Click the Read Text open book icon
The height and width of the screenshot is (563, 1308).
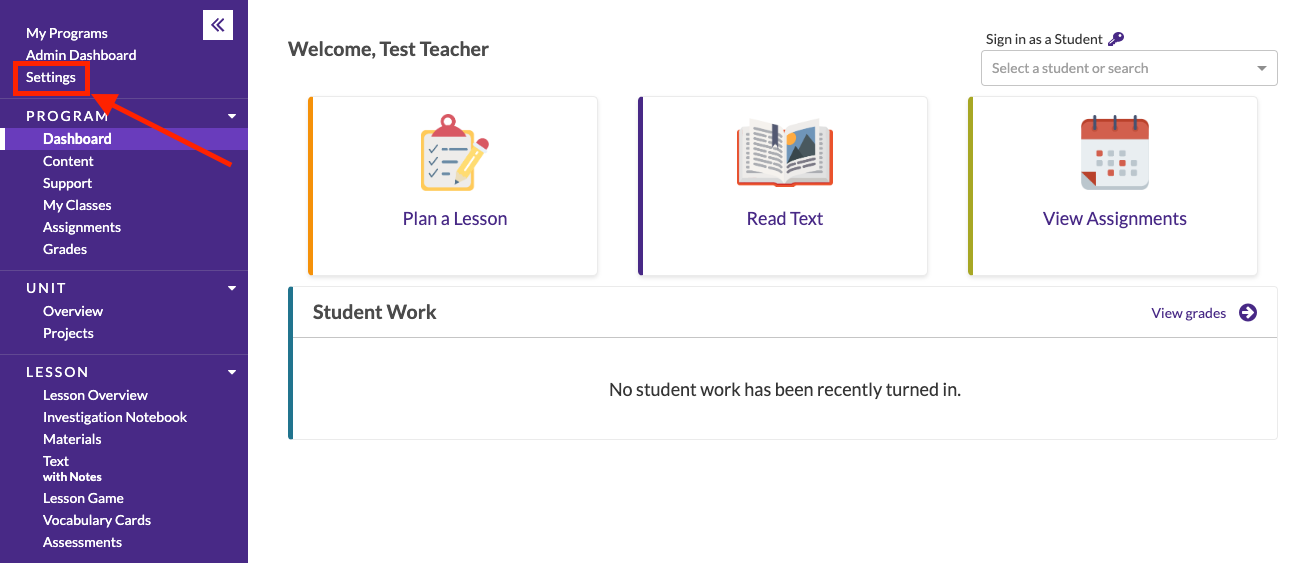click(785, 153)
